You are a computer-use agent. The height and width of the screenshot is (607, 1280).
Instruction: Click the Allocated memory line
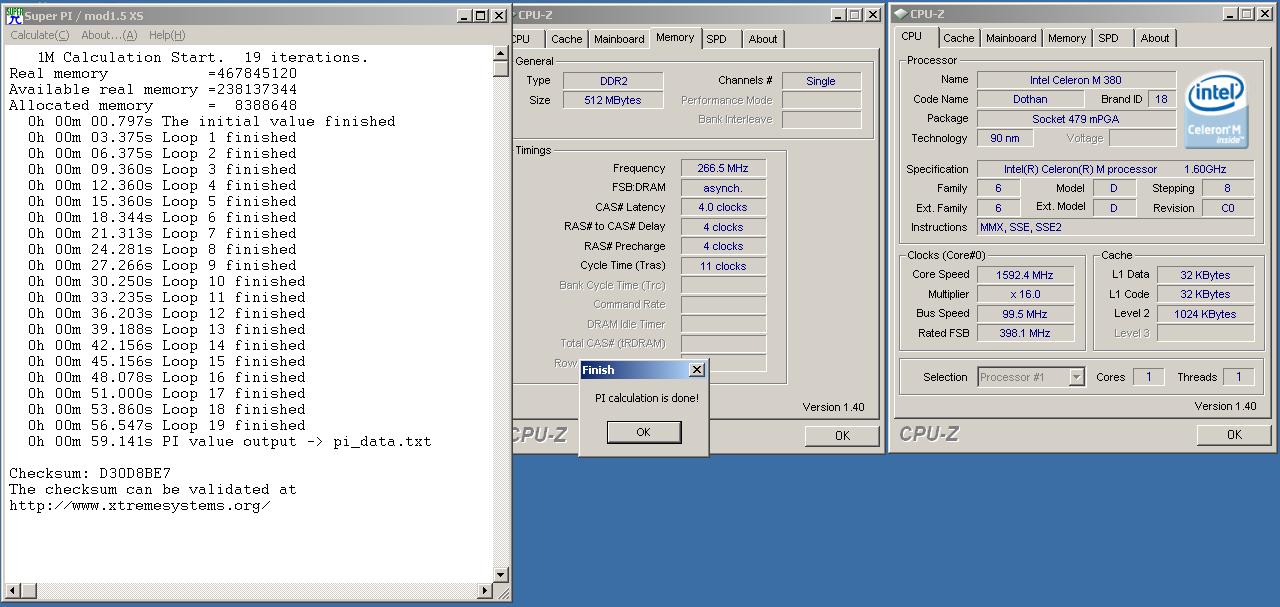(x=153, y=105)
